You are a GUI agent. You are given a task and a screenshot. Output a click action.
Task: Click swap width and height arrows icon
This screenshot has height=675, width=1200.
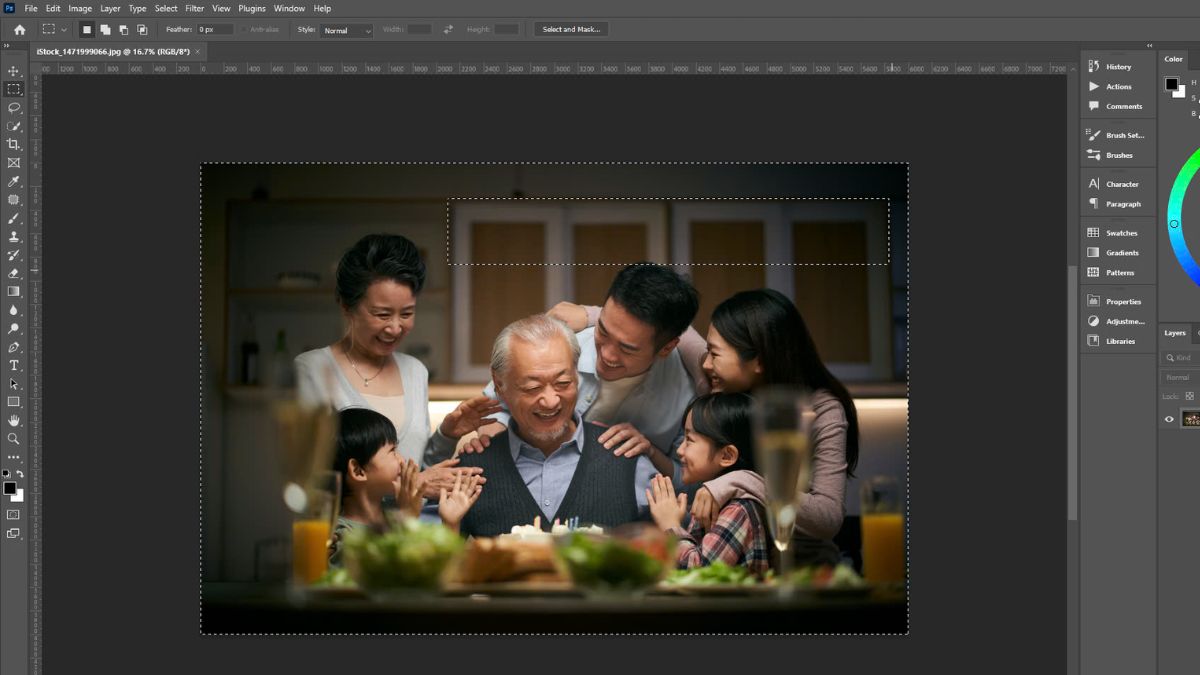(x=448, y=30)
